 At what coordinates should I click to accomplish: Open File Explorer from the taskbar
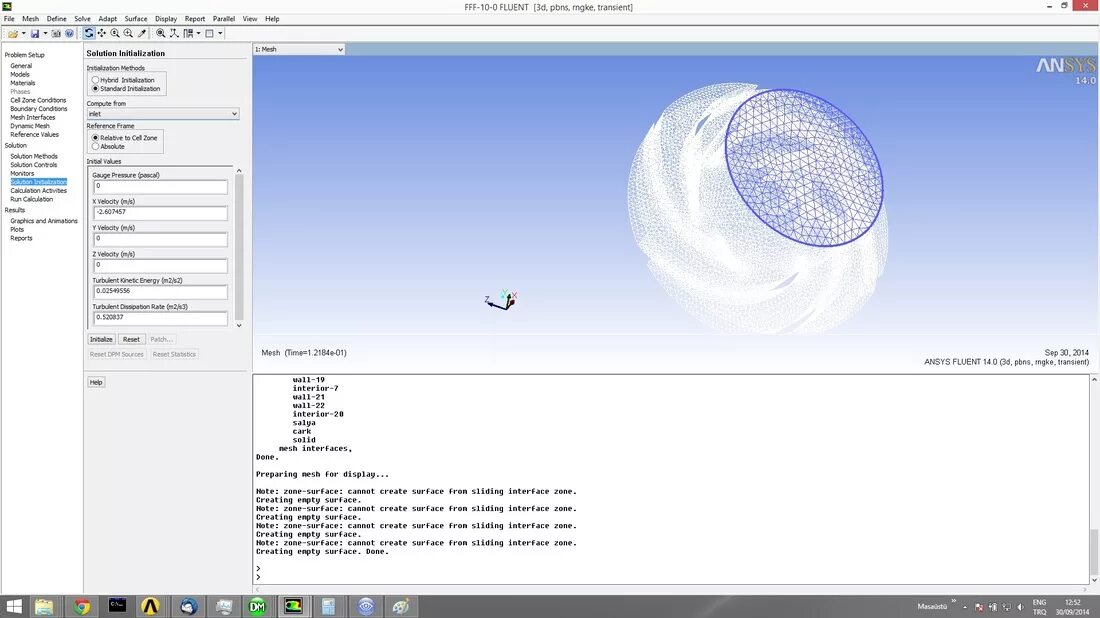tap(44, 606)
